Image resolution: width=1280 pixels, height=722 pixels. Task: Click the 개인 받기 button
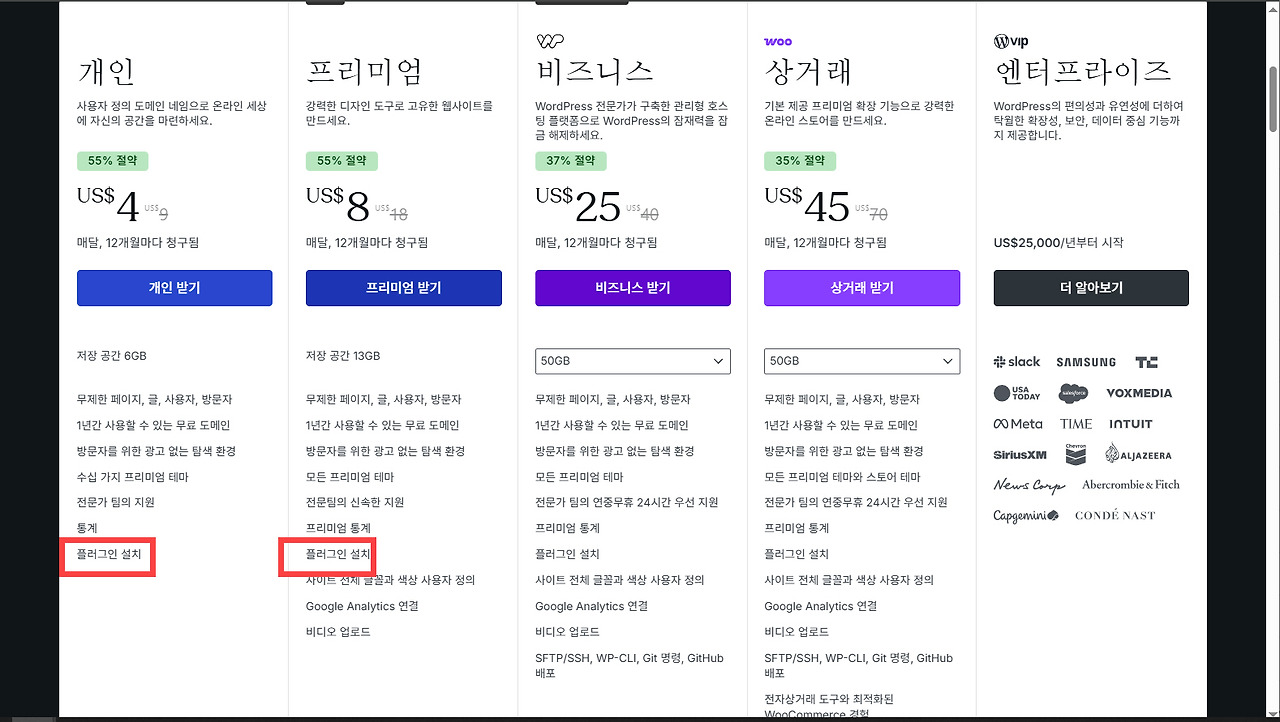pos(174,287)
